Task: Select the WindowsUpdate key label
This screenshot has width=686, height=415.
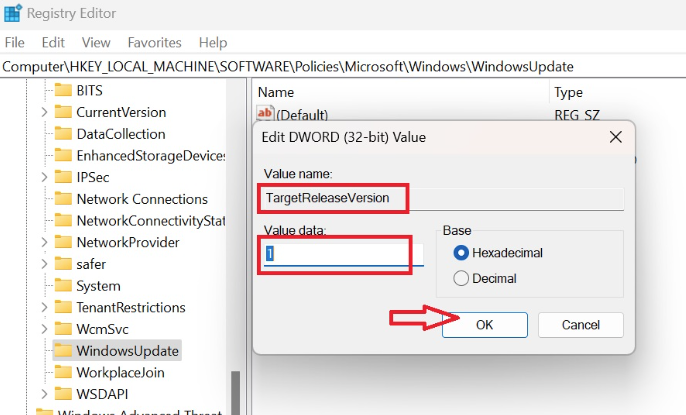Action: pos(127,350)
